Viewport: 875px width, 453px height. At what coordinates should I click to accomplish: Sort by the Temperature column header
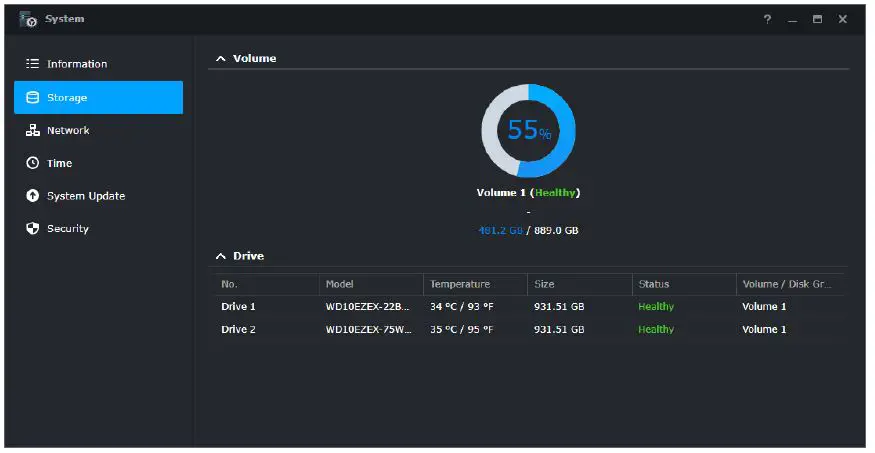coord(460,284)
